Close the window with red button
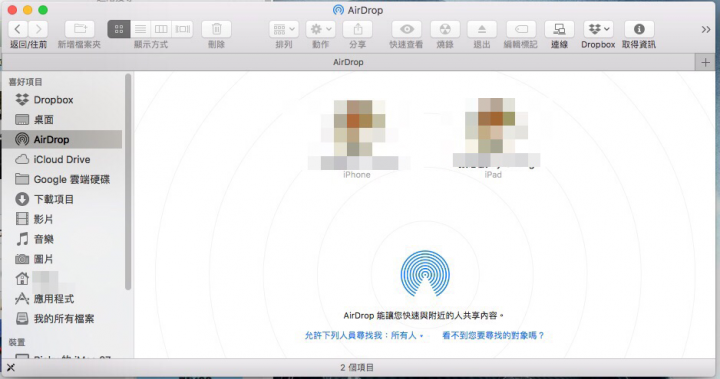 (12, 10)
